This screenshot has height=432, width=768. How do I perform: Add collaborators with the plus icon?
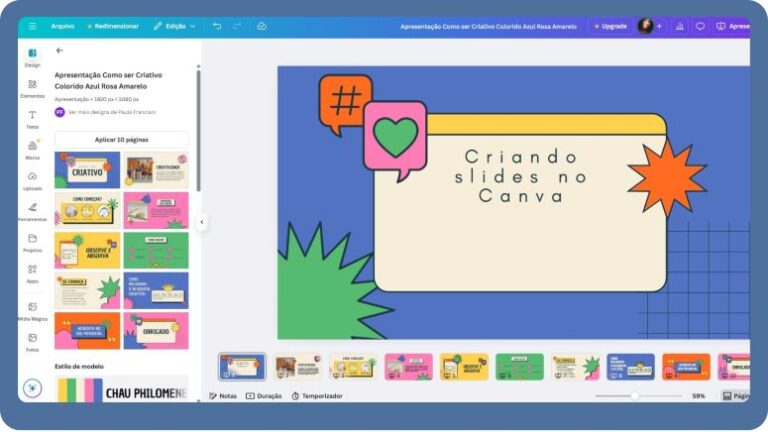[x=659, y=26]
